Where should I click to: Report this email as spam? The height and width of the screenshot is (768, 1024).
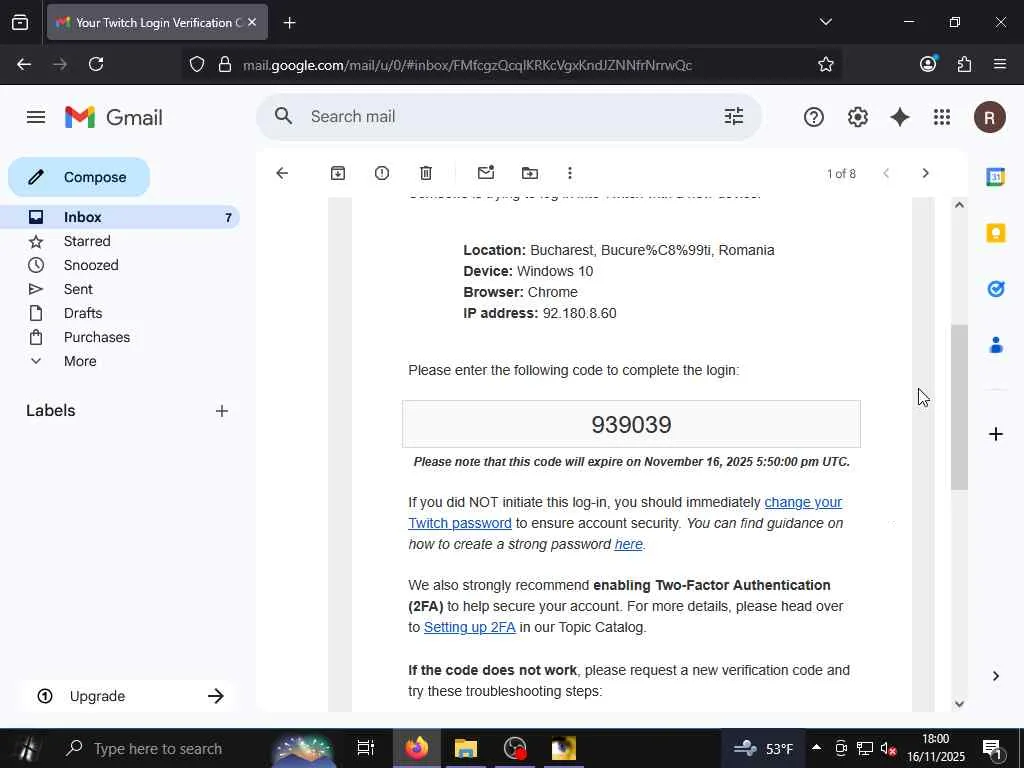point(382,173)
